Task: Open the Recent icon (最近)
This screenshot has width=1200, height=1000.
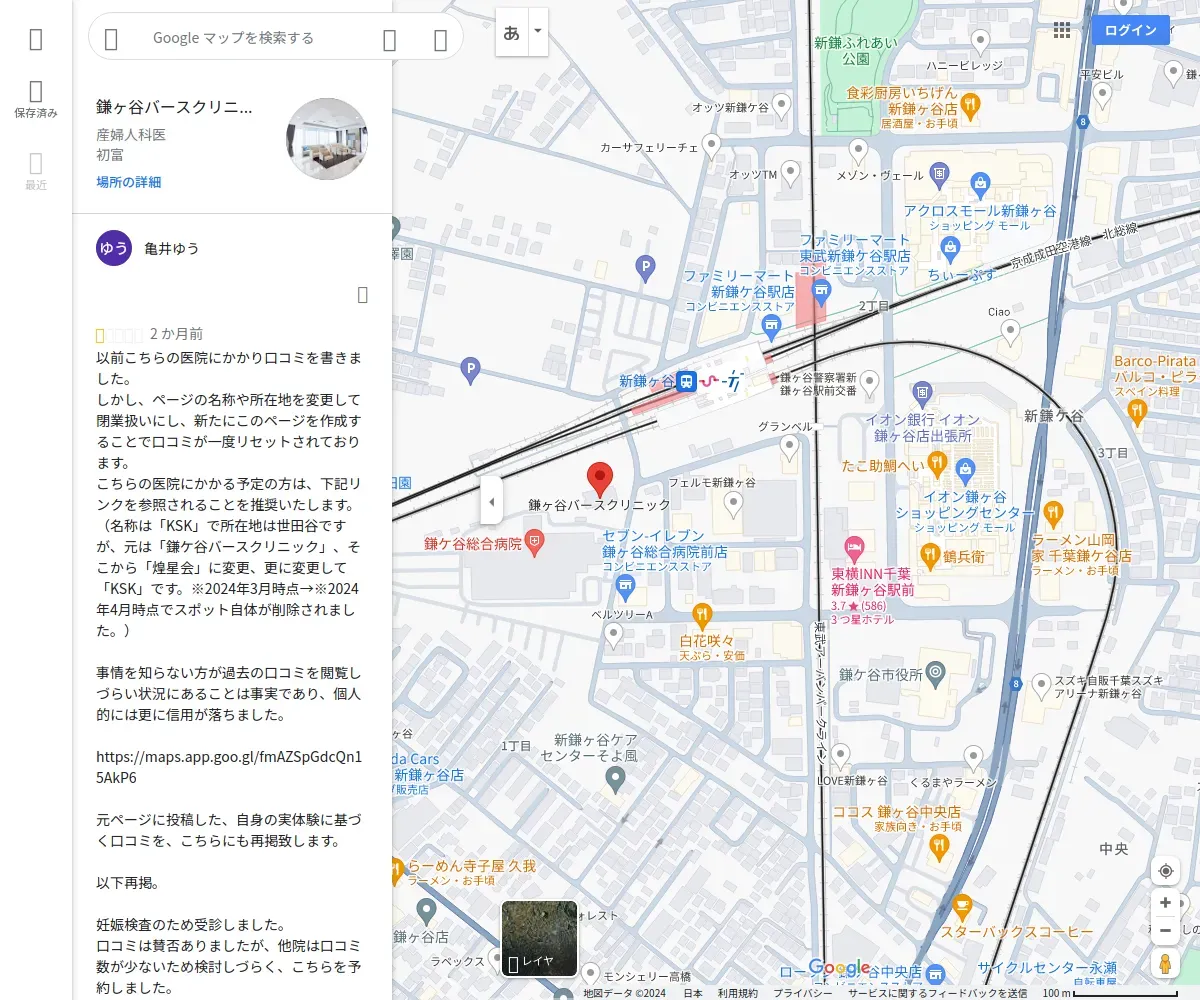Action: click(36, 172)
